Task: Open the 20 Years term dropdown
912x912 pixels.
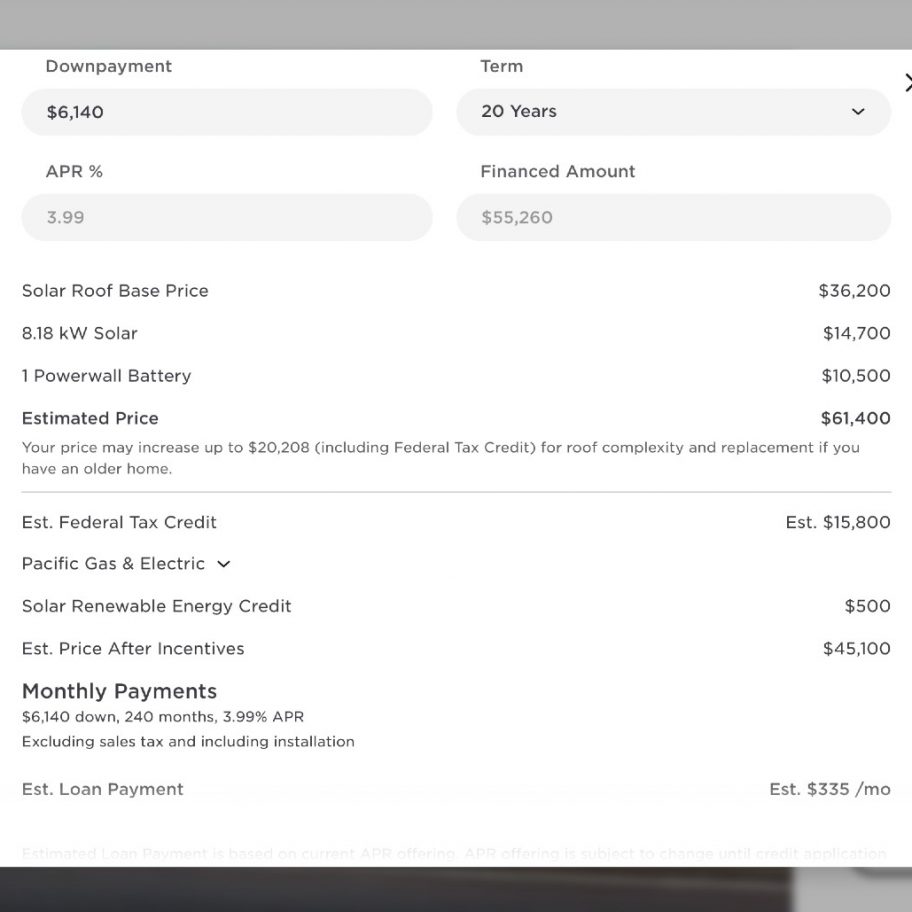Action: (x=674, y=112)
